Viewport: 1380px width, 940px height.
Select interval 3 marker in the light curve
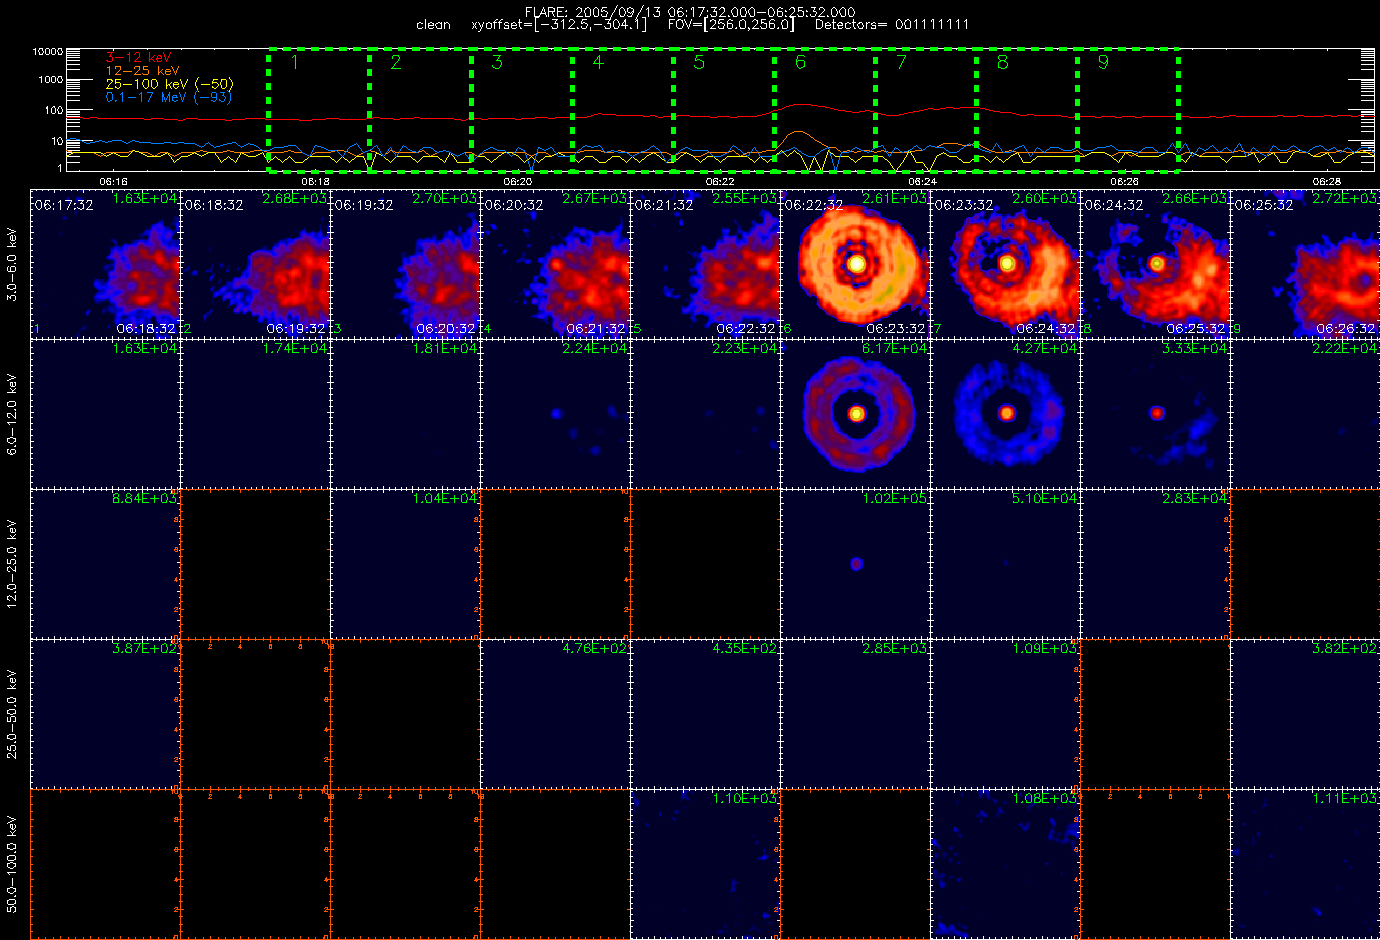[x=497, y=62]
